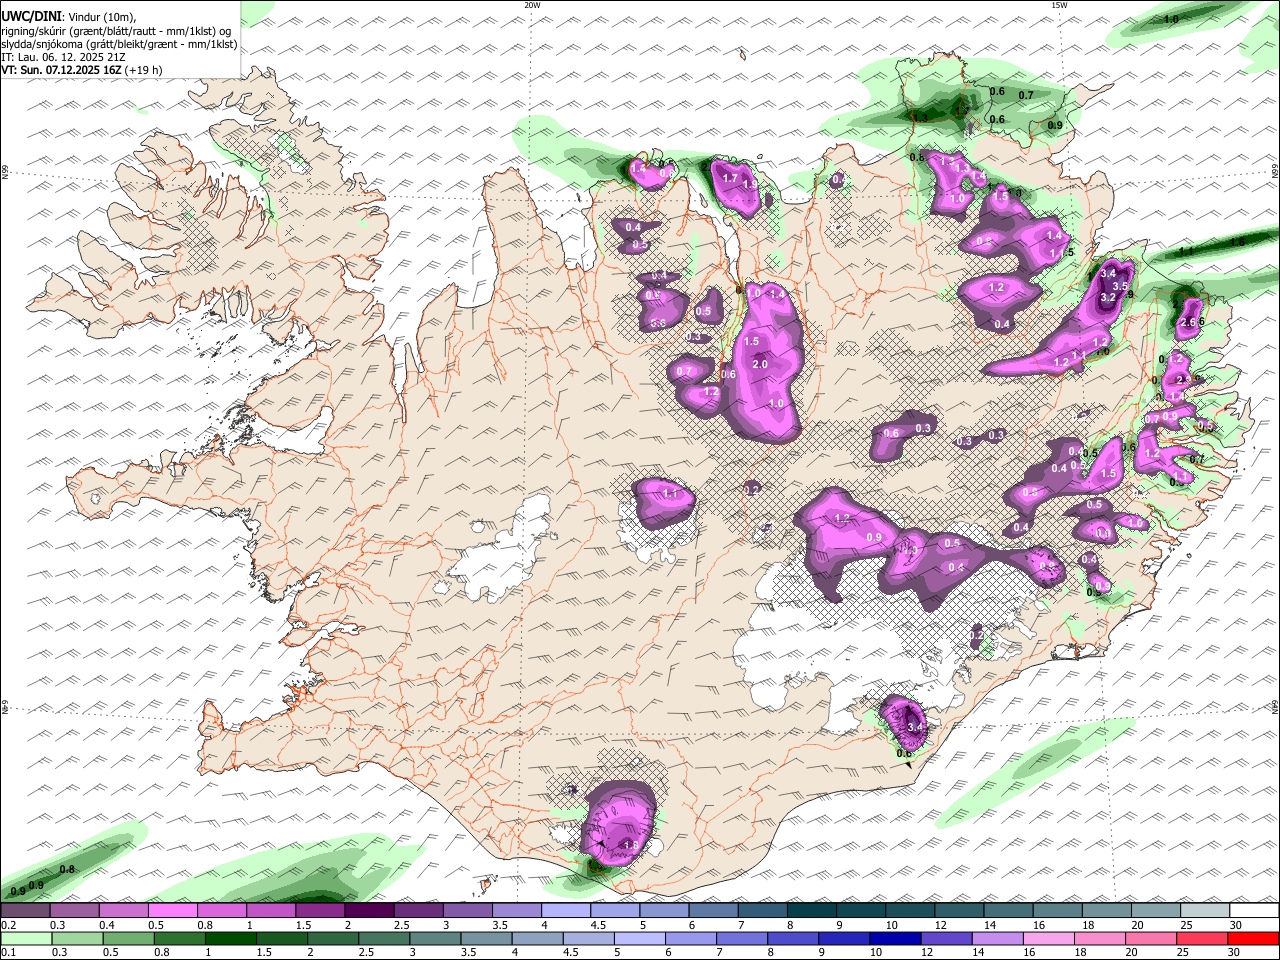Viewport: 1280px width, 960px height.
Task: Pick the dark teal 8 swatch in snow legend
Action: coord(811,910)
